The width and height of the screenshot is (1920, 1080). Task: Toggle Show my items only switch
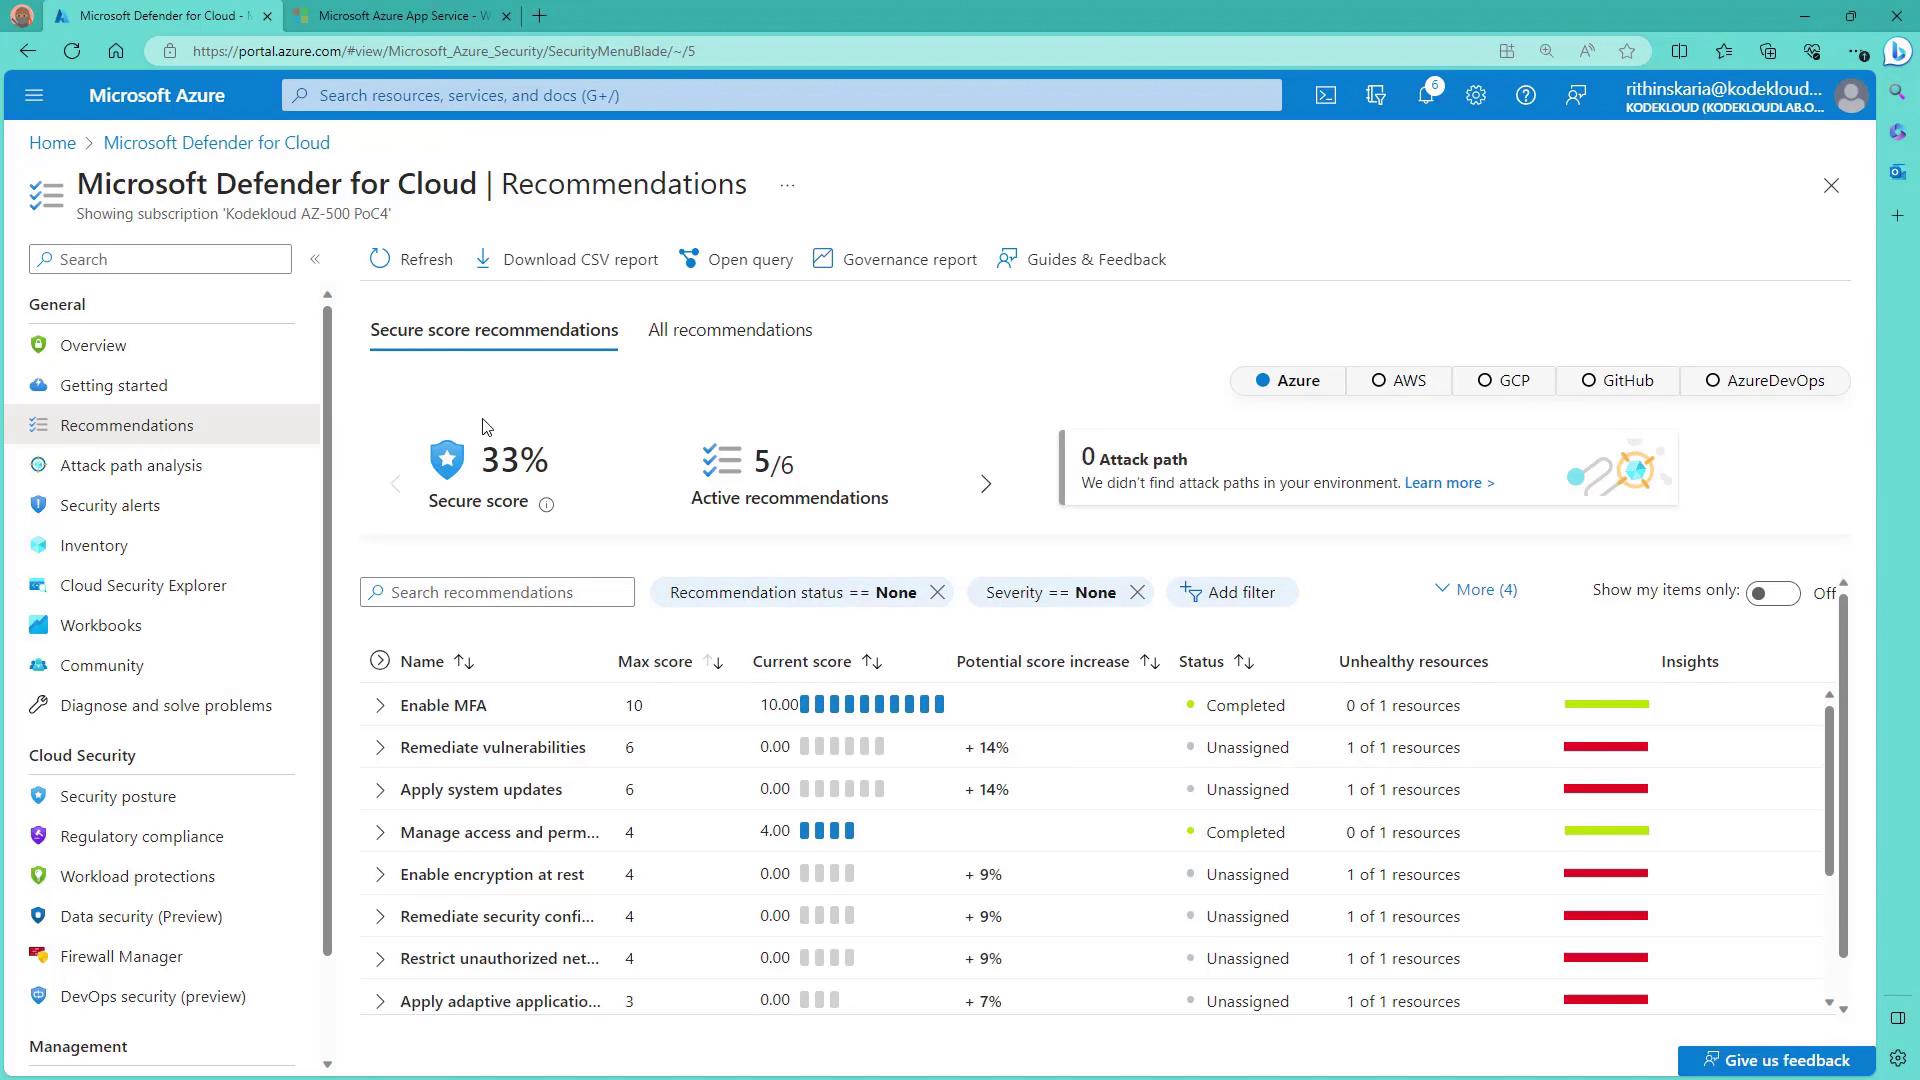[1772, 593]
